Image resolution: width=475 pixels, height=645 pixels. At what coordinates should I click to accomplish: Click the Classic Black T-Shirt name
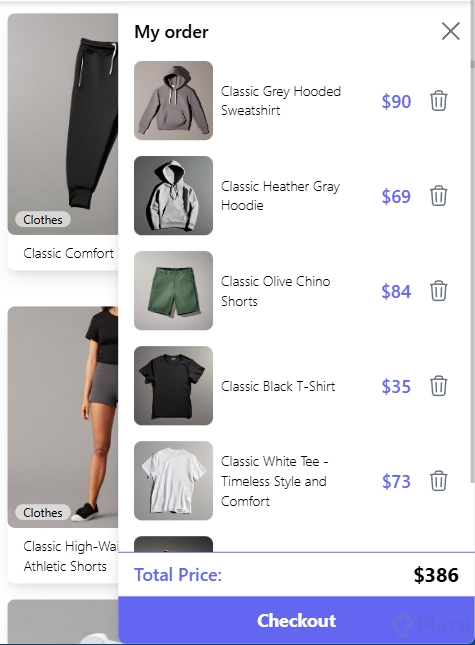pos(278,386)
